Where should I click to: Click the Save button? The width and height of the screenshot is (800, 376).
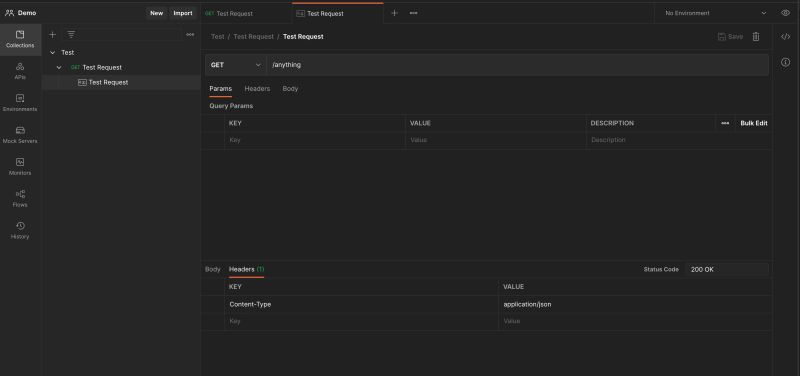click(x=731, y=37)
